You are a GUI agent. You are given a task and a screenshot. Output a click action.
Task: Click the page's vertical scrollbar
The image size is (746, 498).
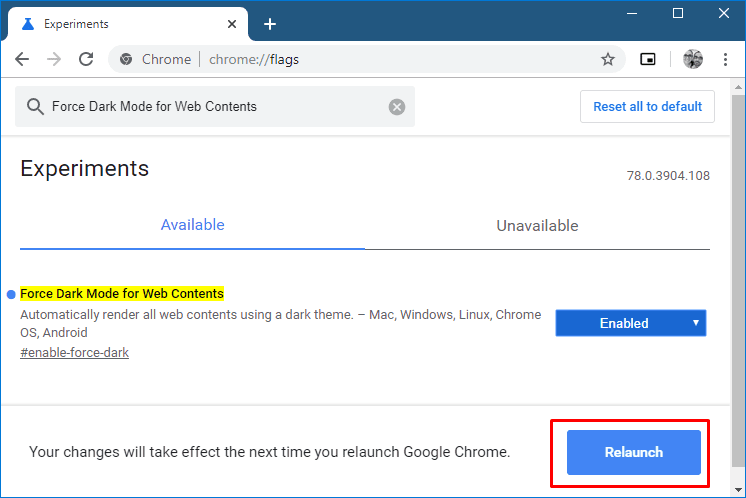738,250
